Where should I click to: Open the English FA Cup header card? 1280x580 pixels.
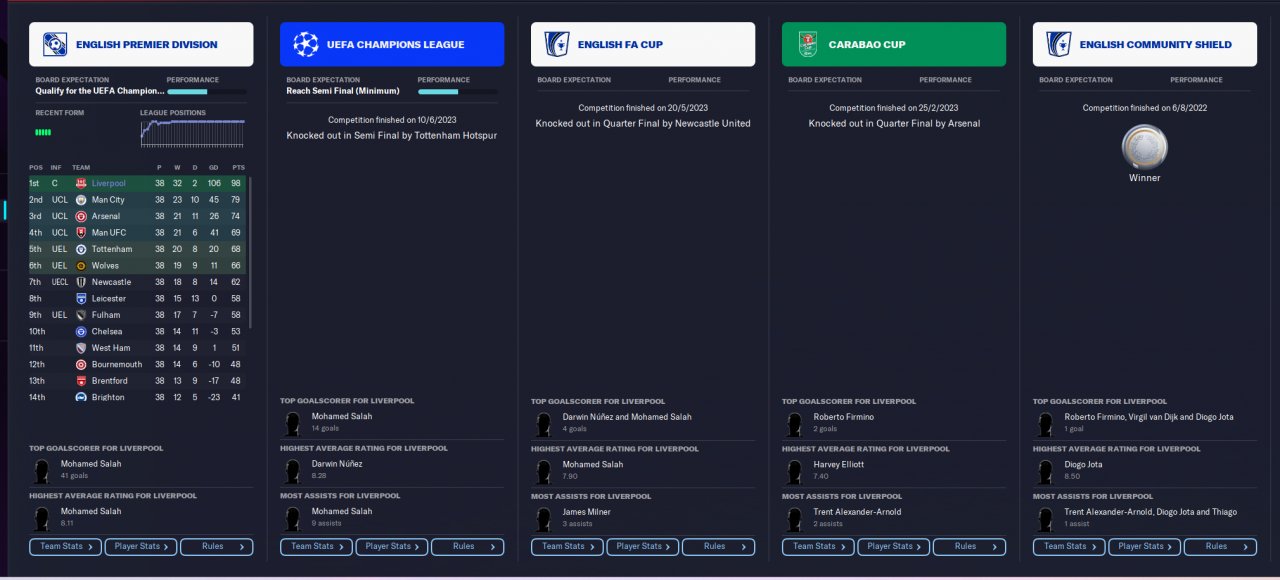(643, 44)
